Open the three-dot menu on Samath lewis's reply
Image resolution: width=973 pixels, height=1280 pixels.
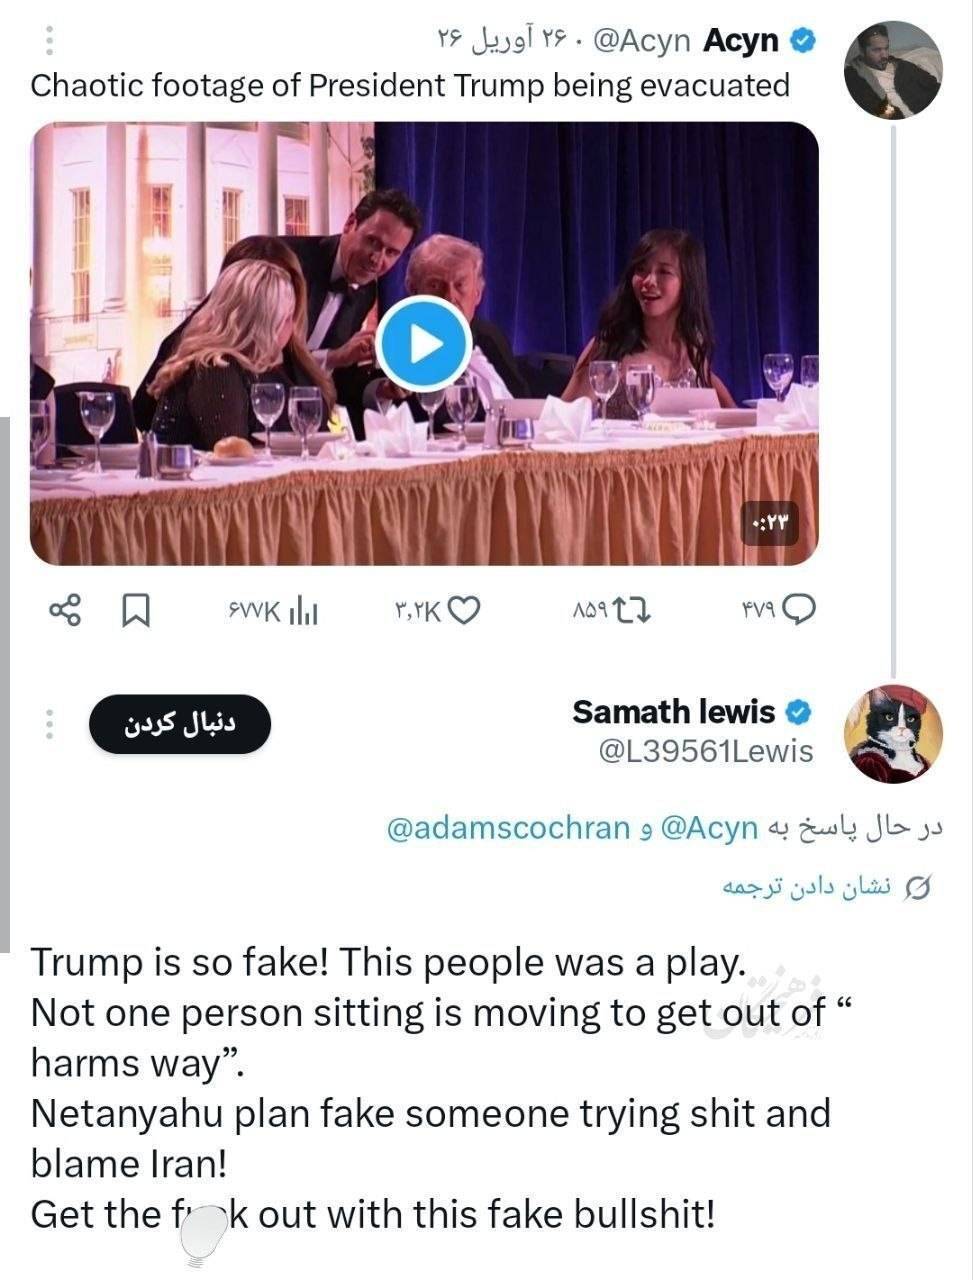coord(49,725)
